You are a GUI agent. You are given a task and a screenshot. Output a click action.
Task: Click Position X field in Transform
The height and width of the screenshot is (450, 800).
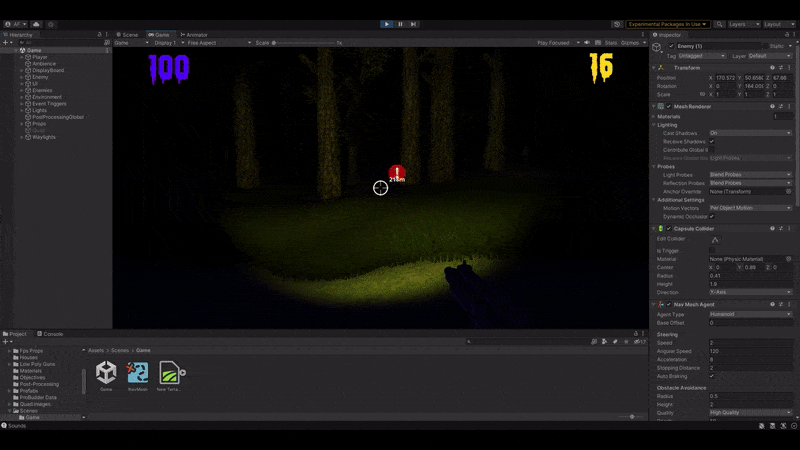point(726,78)
